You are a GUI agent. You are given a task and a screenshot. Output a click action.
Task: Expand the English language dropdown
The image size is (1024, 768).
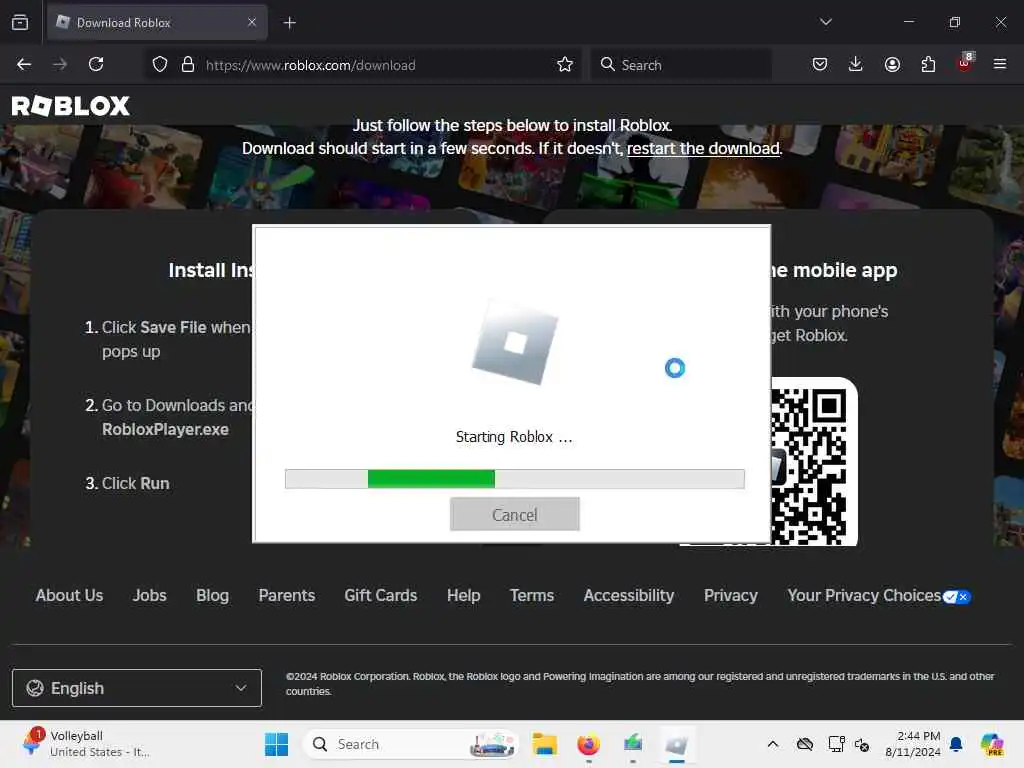136,688
